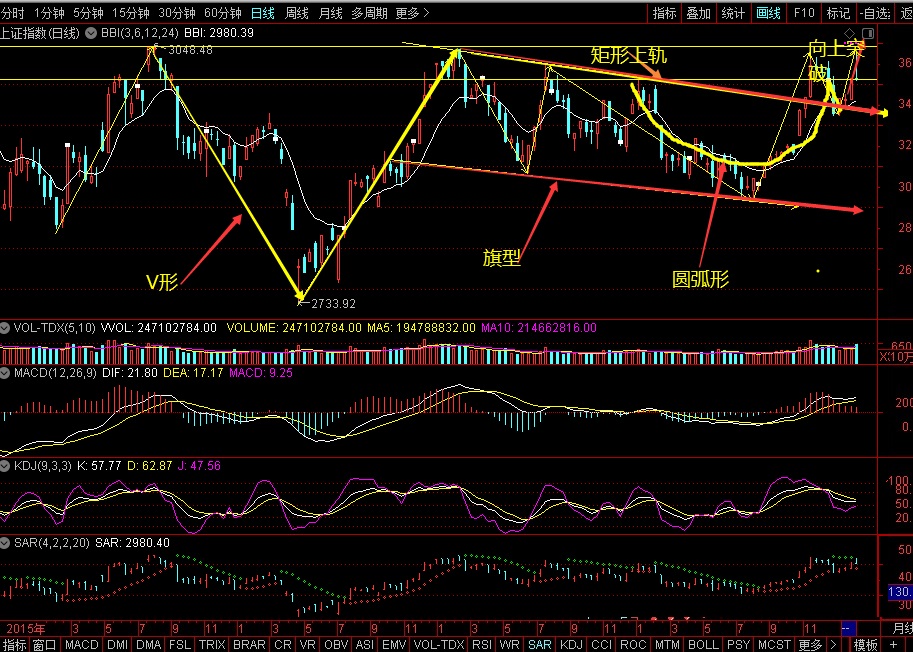Open indicator settings circle beside 上证指数(日线)

91,33
